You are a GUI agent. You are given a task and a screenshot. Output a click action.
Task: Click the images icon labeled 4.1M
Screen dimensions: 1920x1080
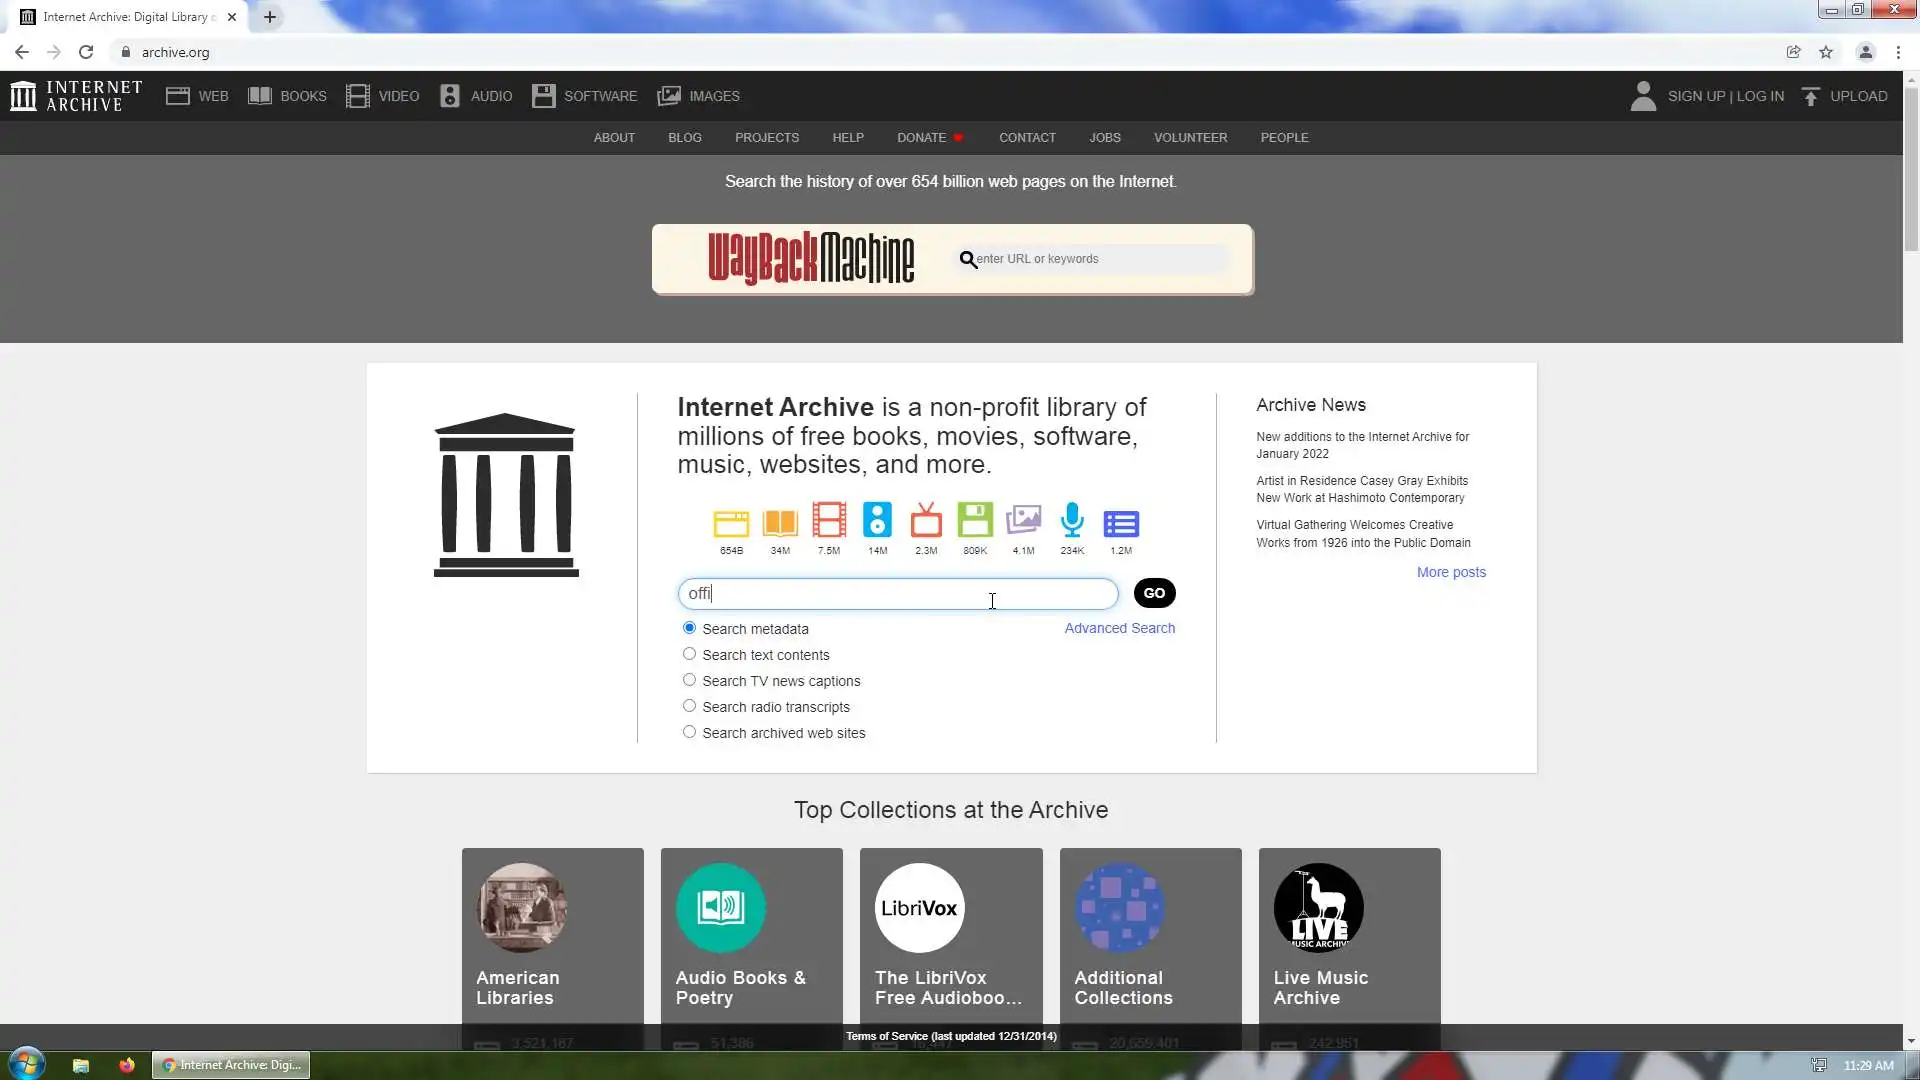pyautogui.click(x=1023, y=521)
